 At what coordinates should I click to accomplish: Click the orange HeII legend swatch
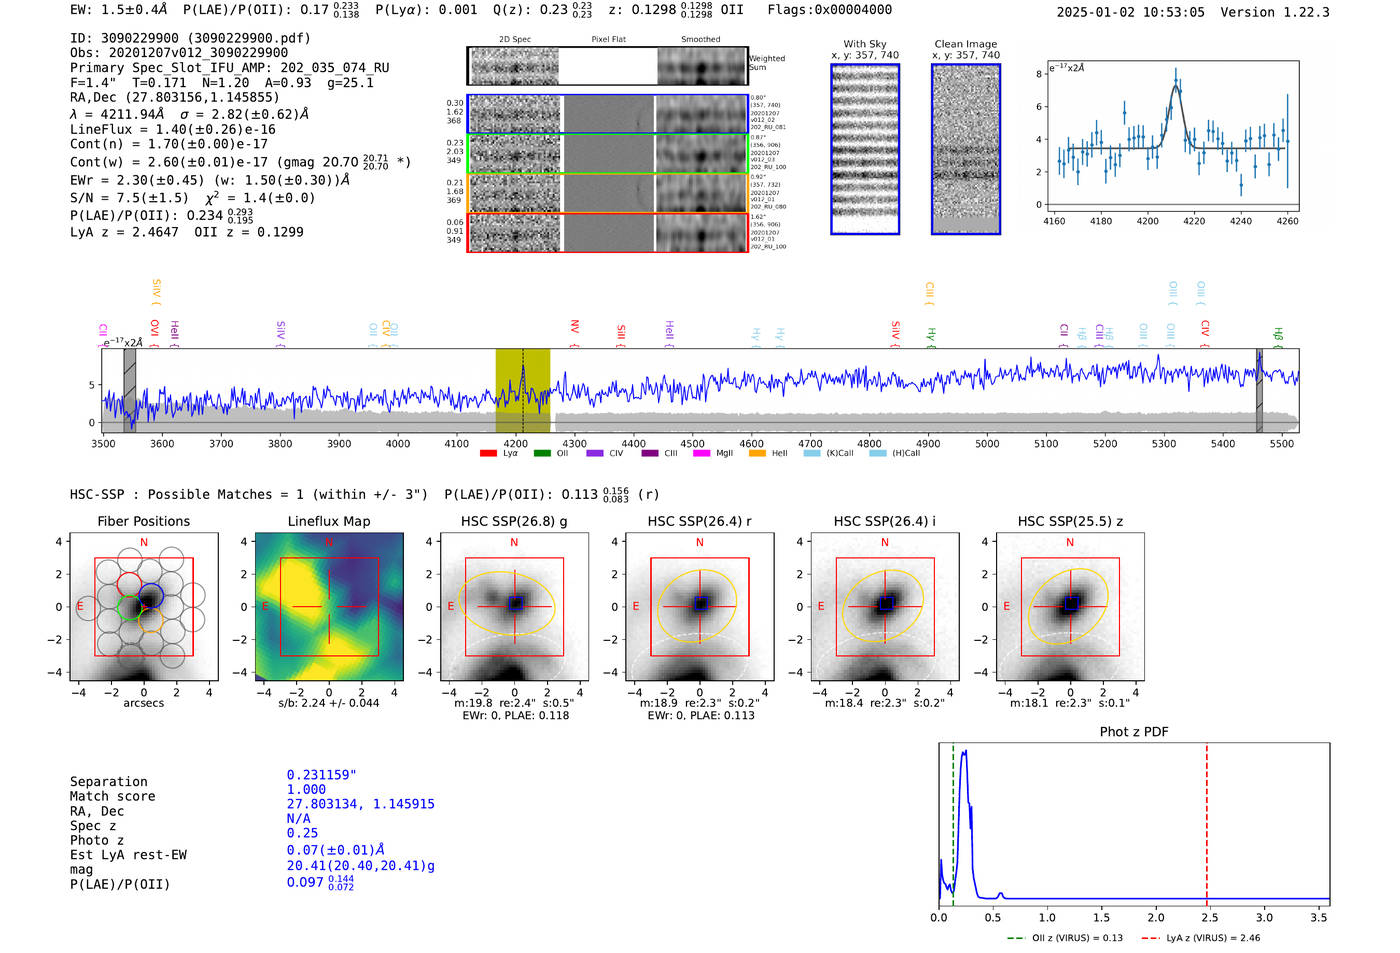click(756, 453)
